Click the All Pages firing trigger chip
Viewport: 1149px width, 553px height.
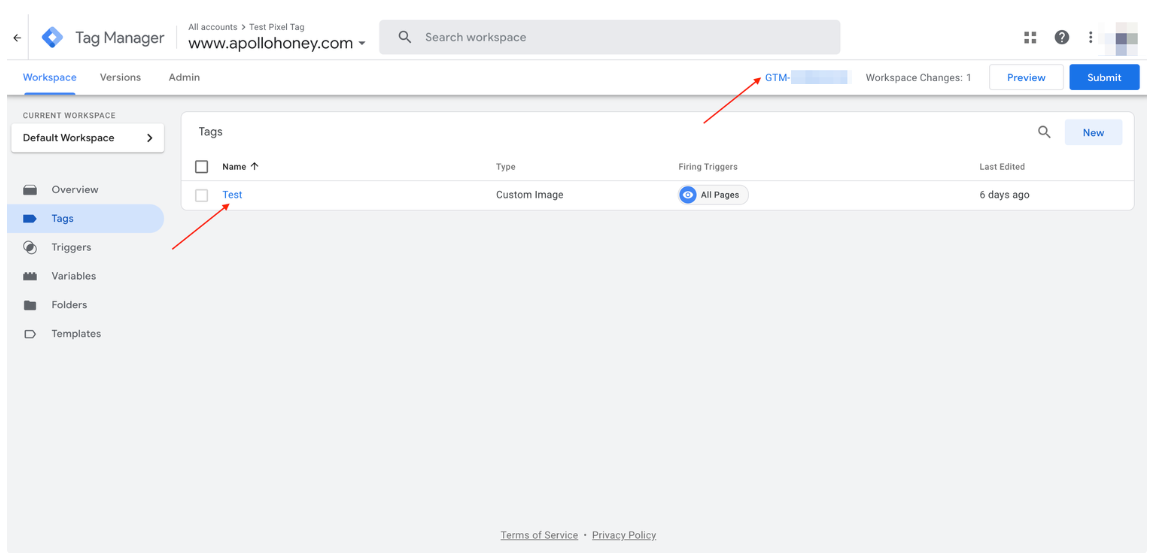point(712,195)
